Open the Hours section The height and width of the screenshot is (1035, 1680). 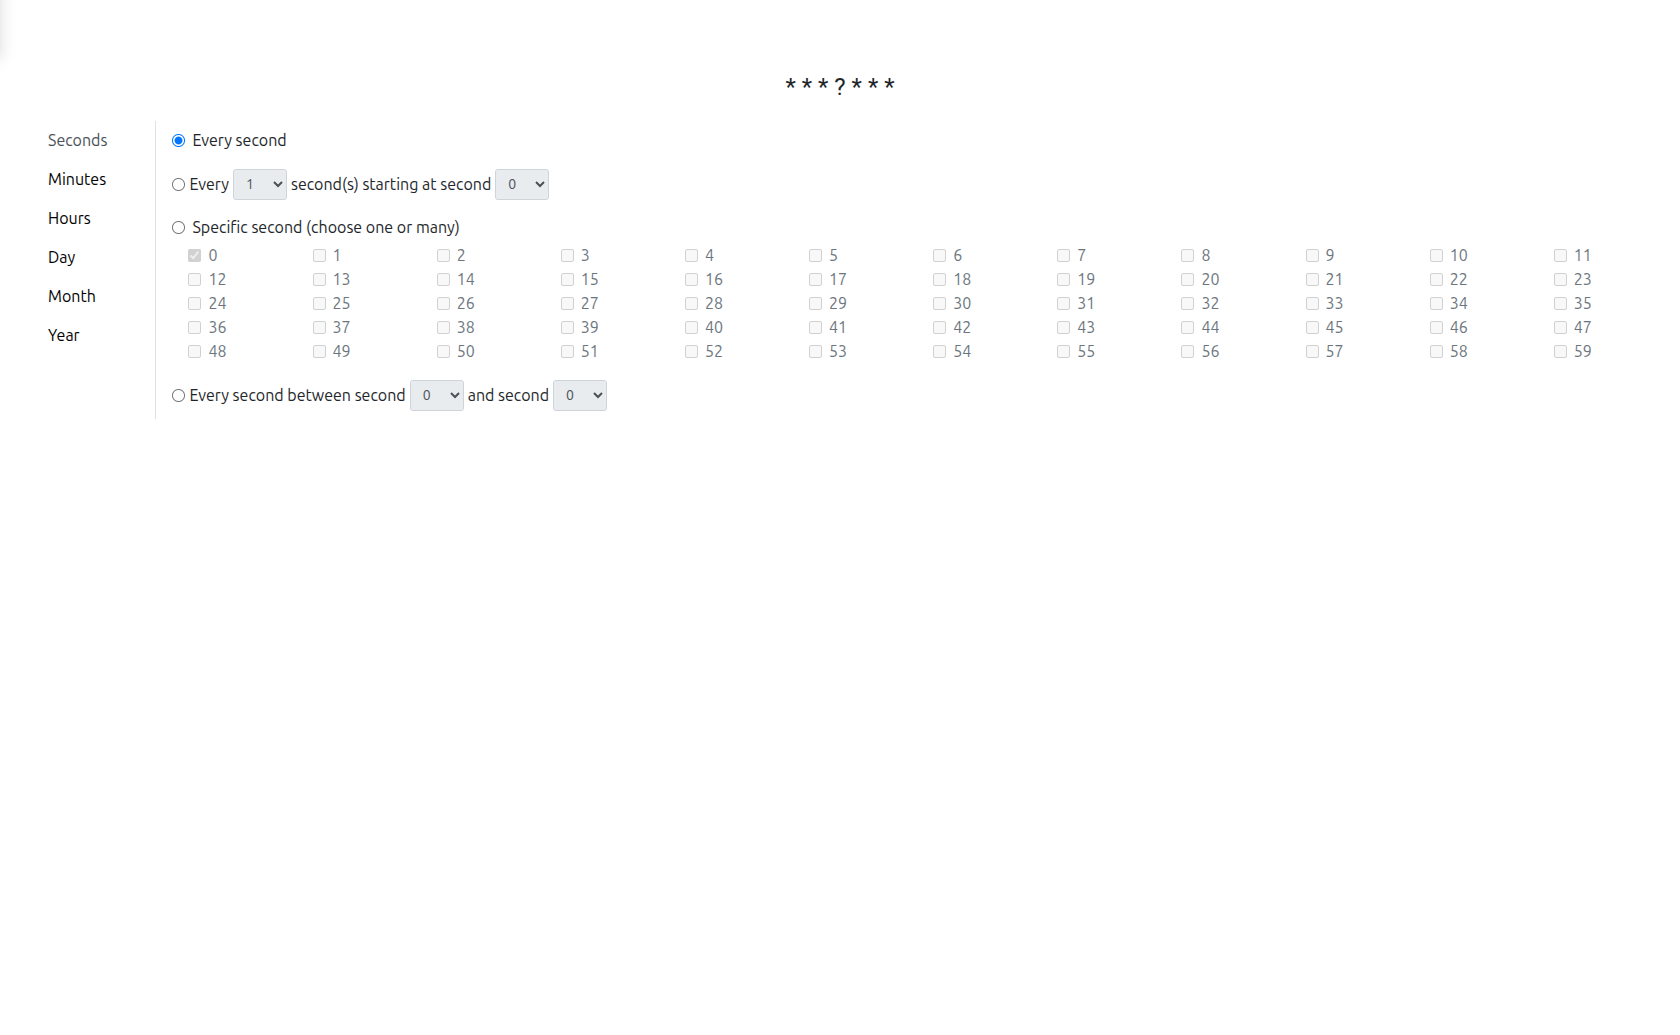coord(69,218)
